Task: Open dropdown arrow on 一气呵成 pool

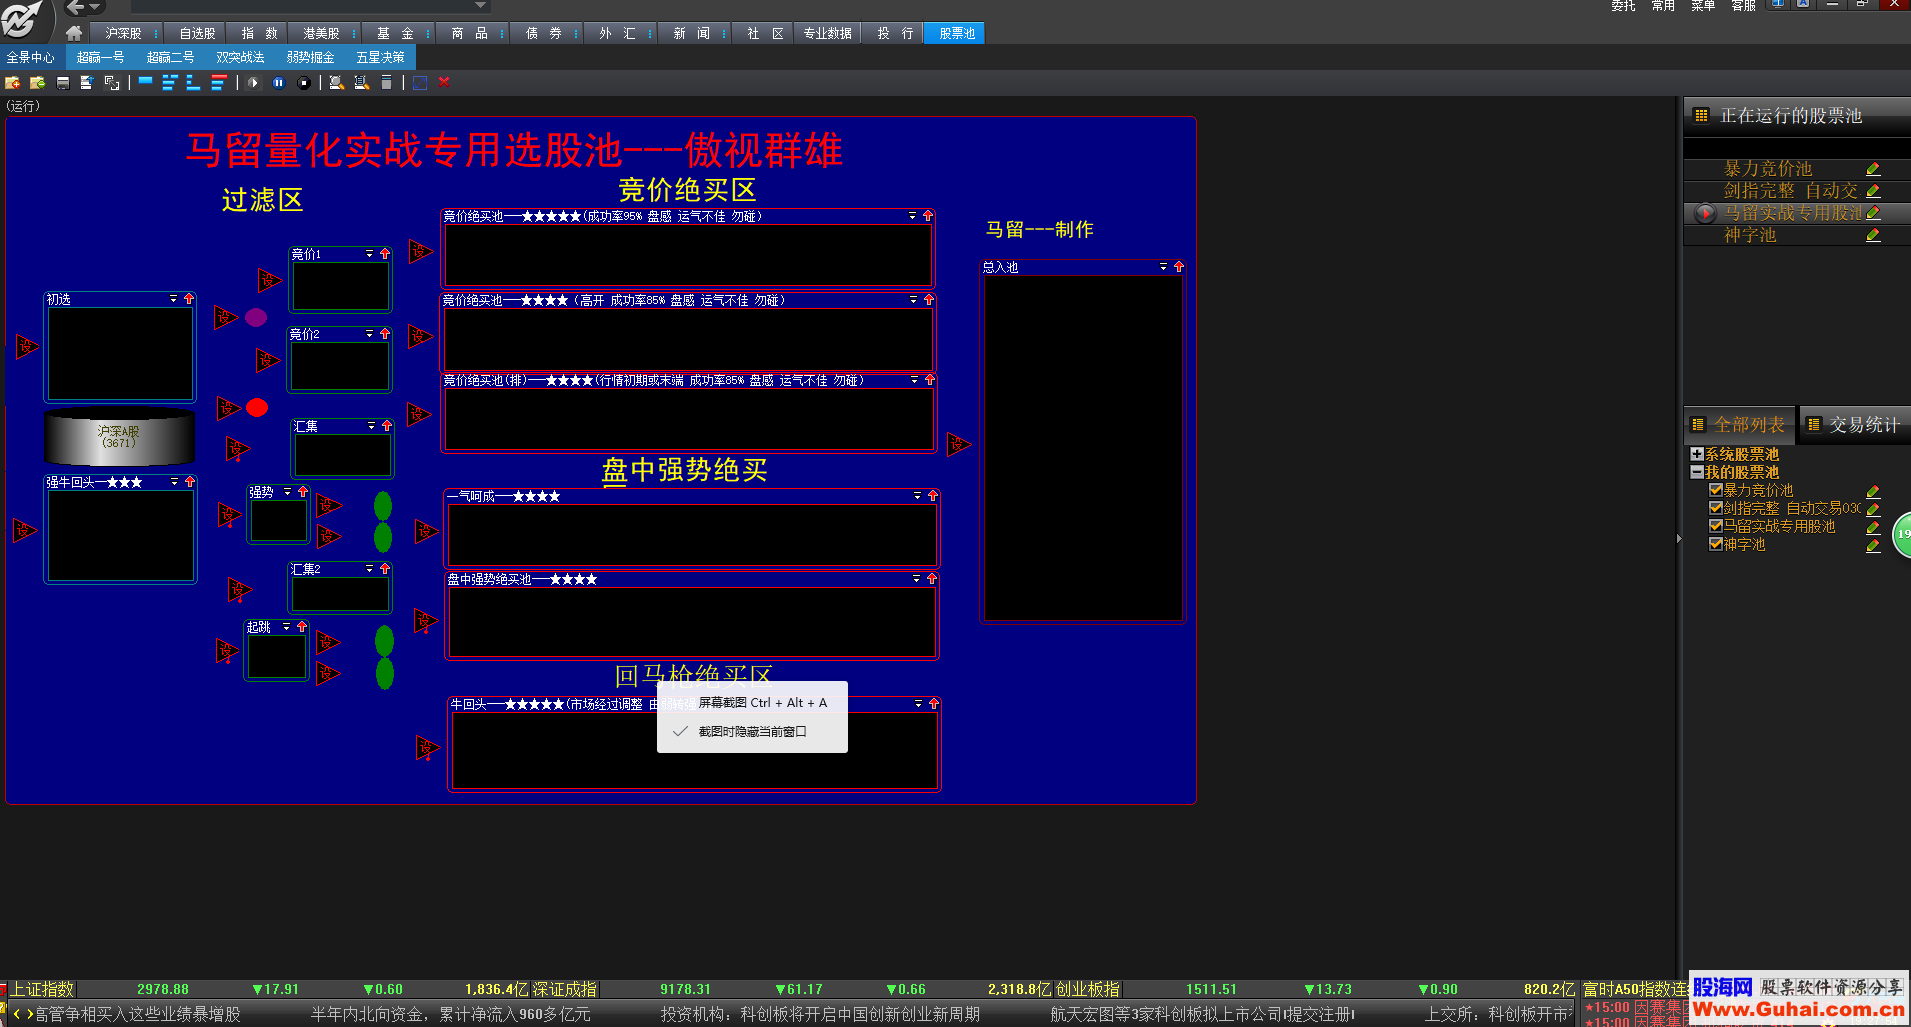Action: click(917, 496)
